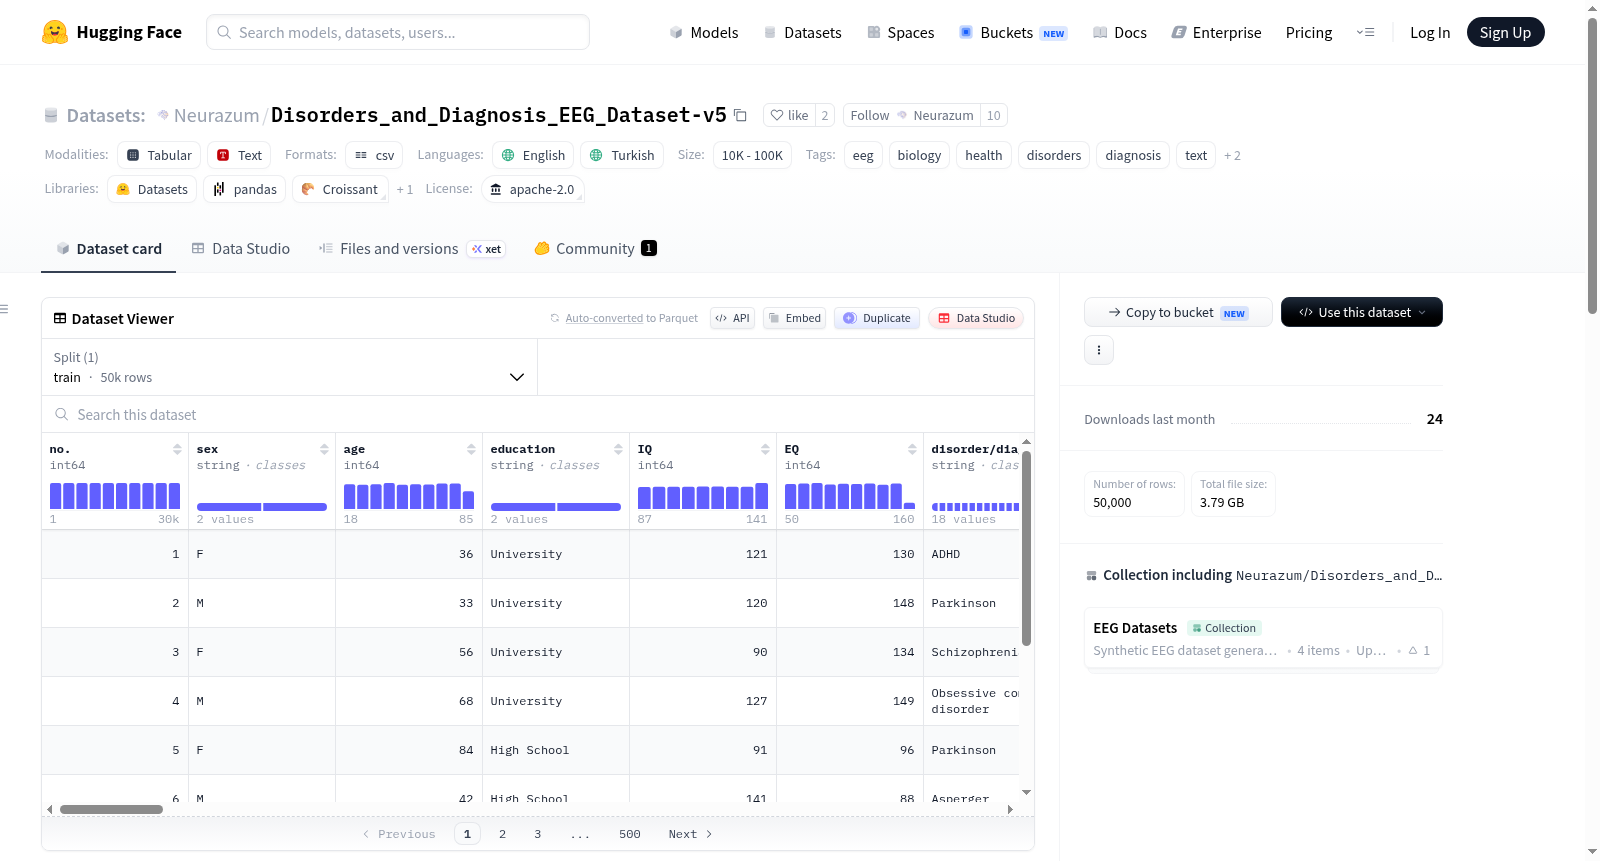Go to the Next page of rows
Screen dimensions: 1600x861
(x=690, y=834)
